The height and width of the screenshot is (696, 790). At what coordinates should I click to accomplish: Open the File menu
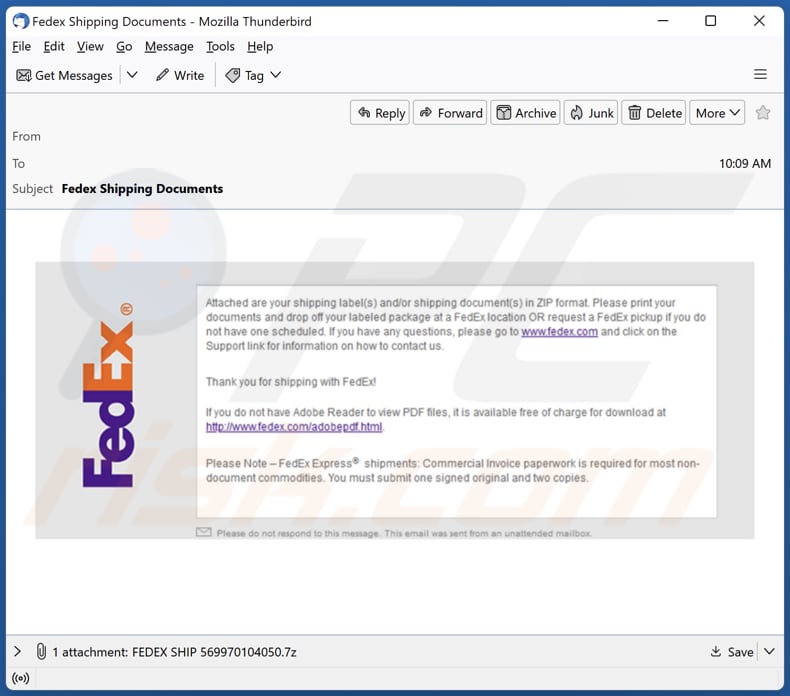pos(21,46)
